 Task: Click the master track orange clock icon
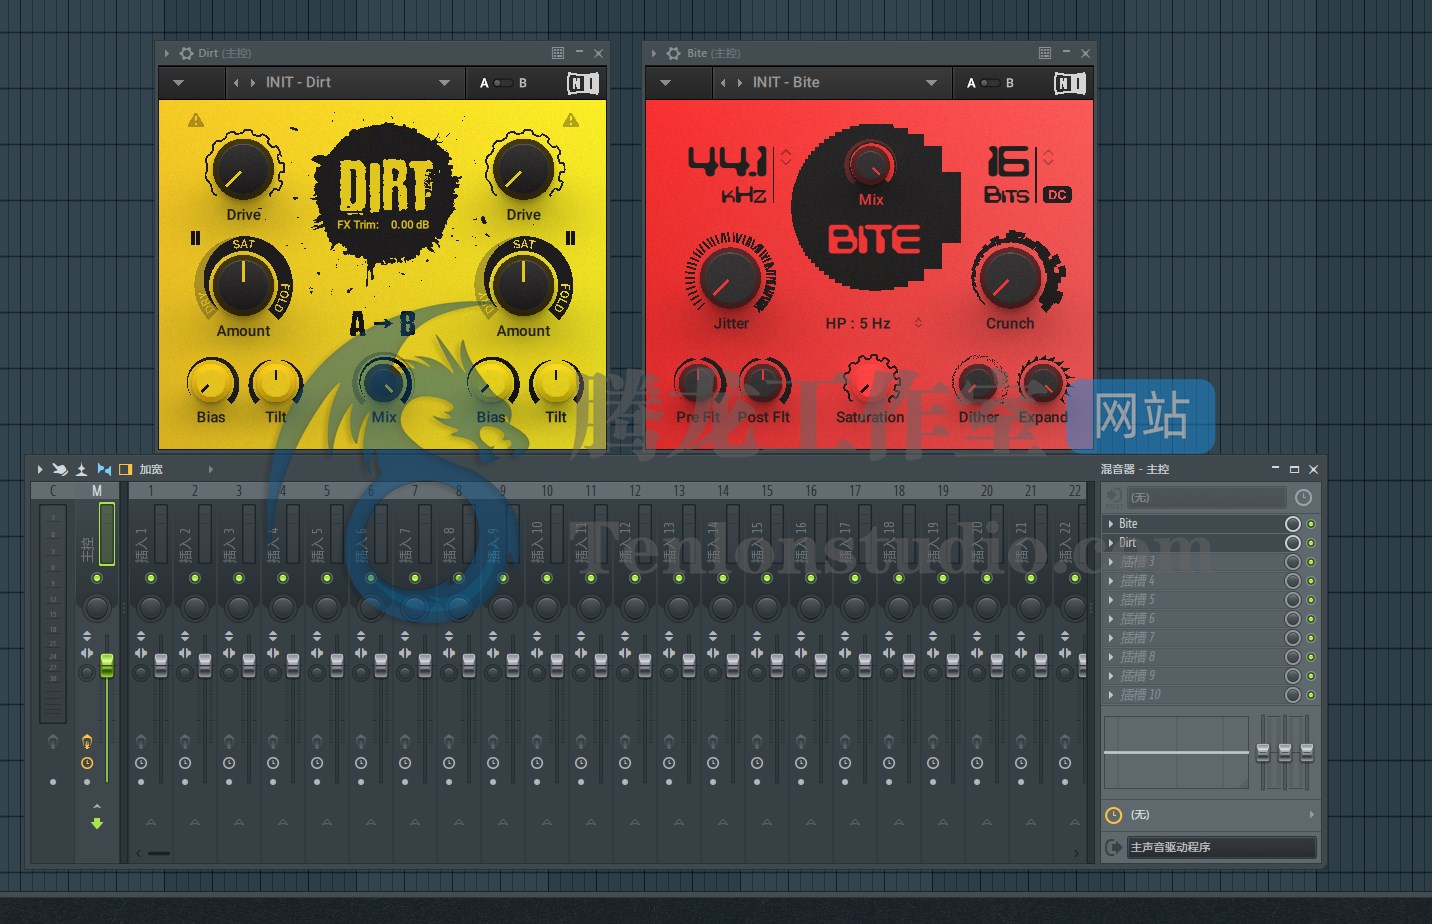87,763
